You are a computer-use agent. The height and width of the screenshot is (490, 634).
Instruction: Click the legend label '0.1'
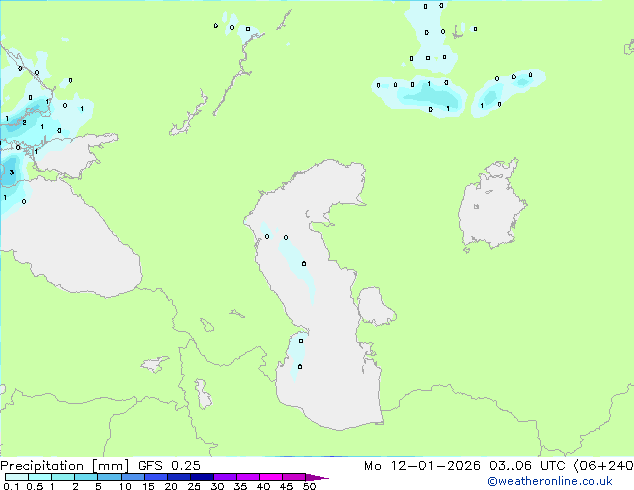(11, 486)
